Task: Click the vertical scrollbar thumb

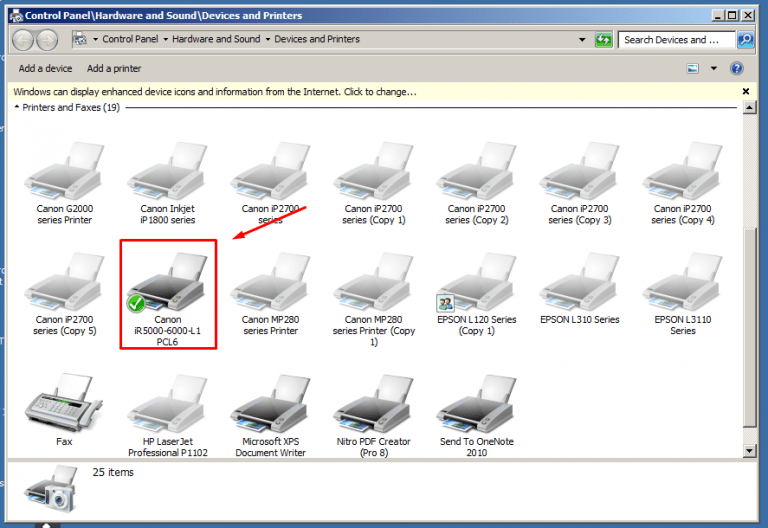Action: pos(749,328)
